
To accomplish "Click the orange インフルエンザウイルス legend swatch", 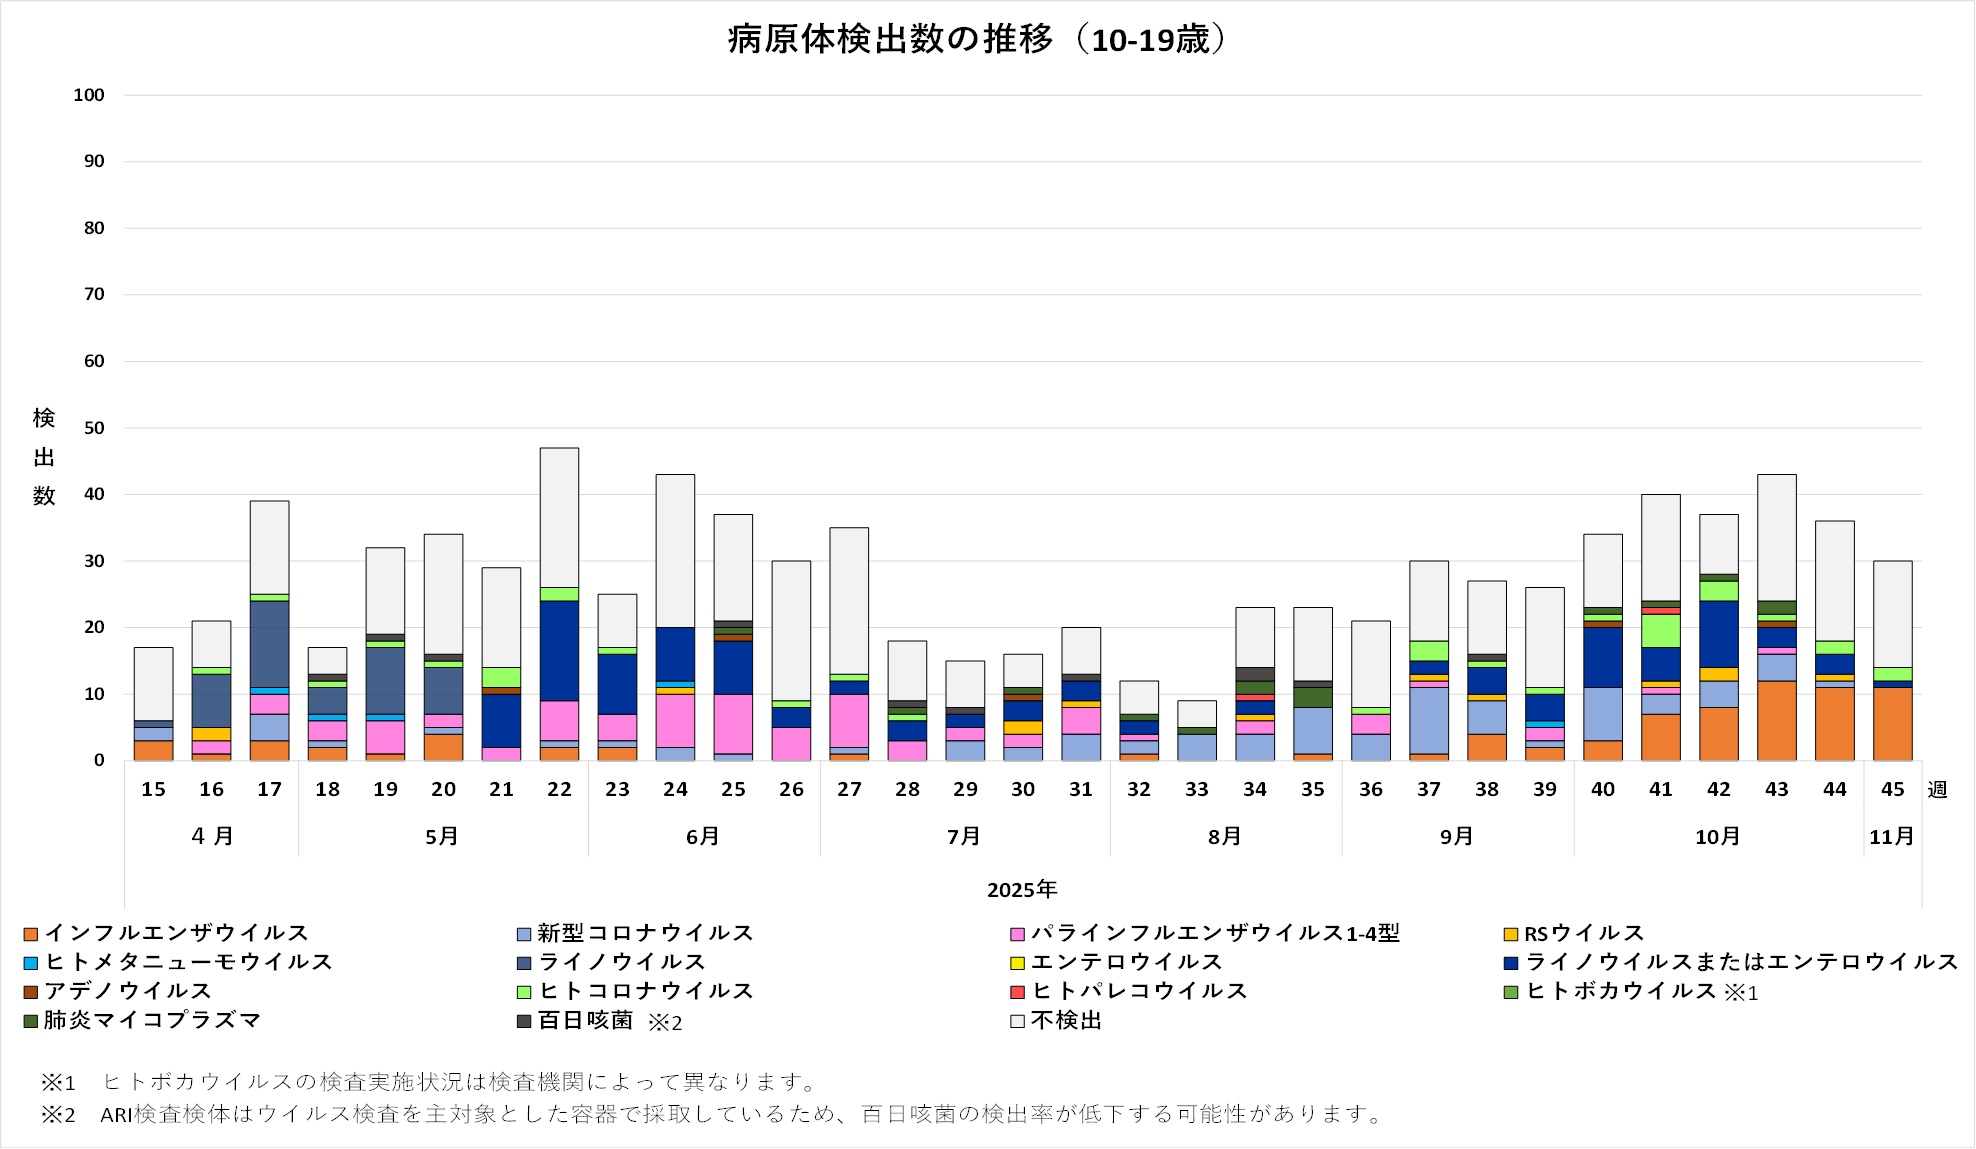I will click(x=31, y=934).
